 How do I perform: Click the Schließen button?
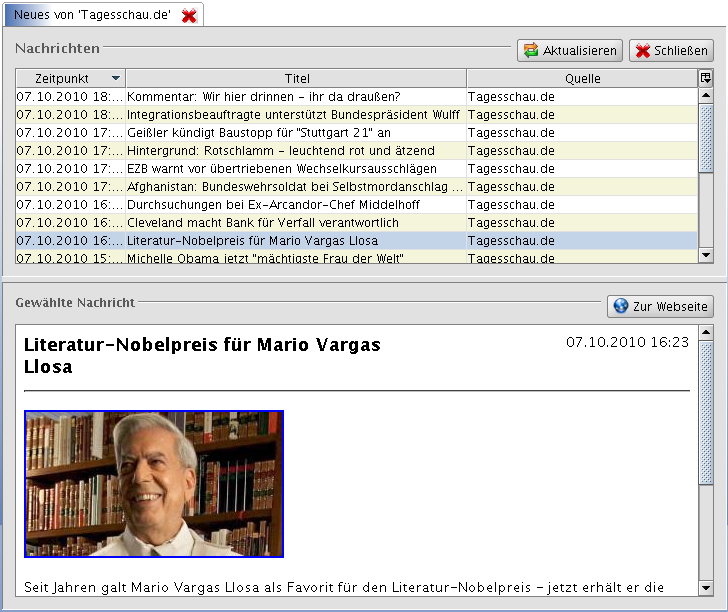tap(671, 51)
